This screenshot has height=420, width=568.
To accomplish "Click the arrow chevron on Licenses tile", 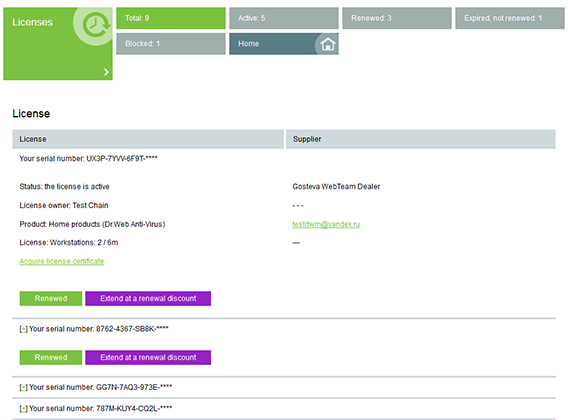I will coord(106,72).
